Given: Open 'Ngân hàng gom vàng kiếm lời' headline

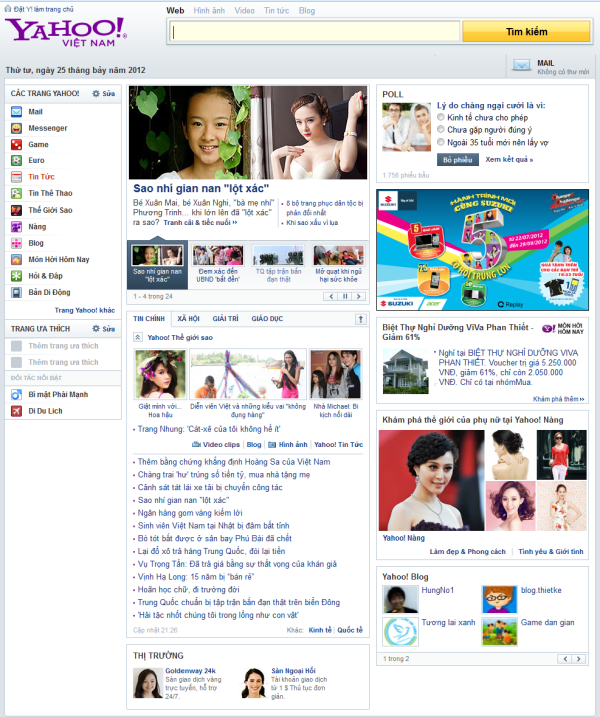Looking at the screenshot, I should tap(190, 513).
